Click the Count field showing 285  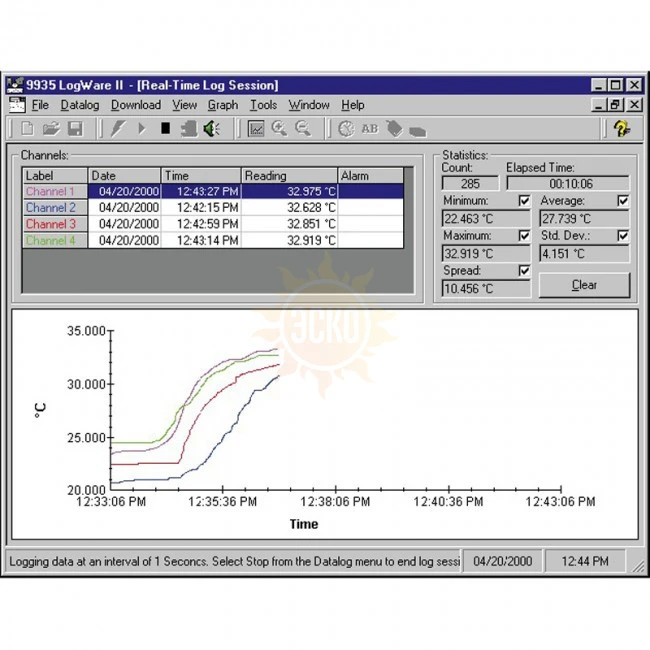(471, 184)
